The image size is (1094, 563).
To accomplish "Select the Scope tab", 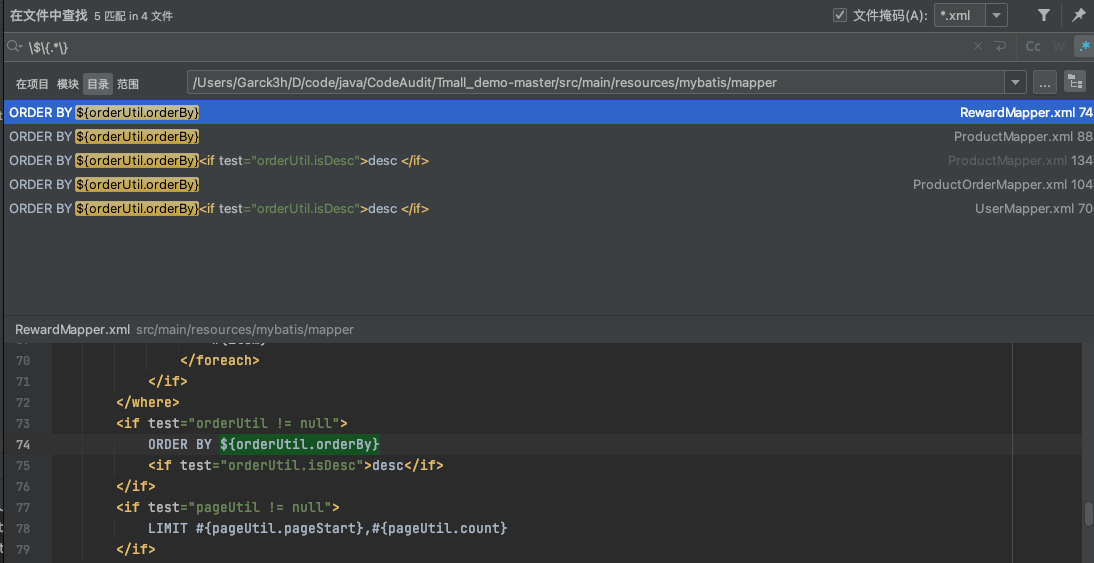I will point(128,84).
